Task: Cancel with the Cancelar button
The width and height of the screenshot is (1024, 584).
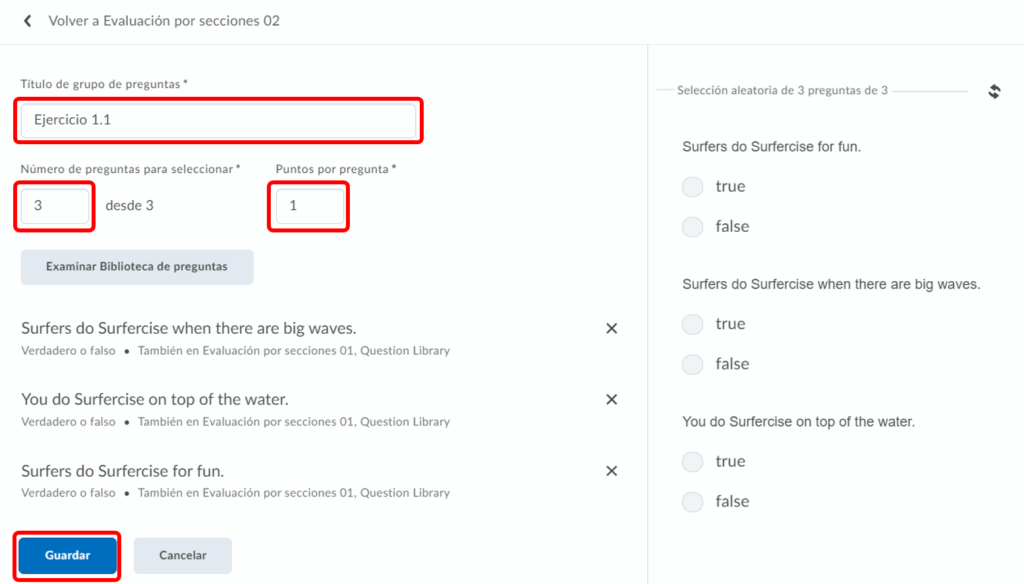Action: 182,556
